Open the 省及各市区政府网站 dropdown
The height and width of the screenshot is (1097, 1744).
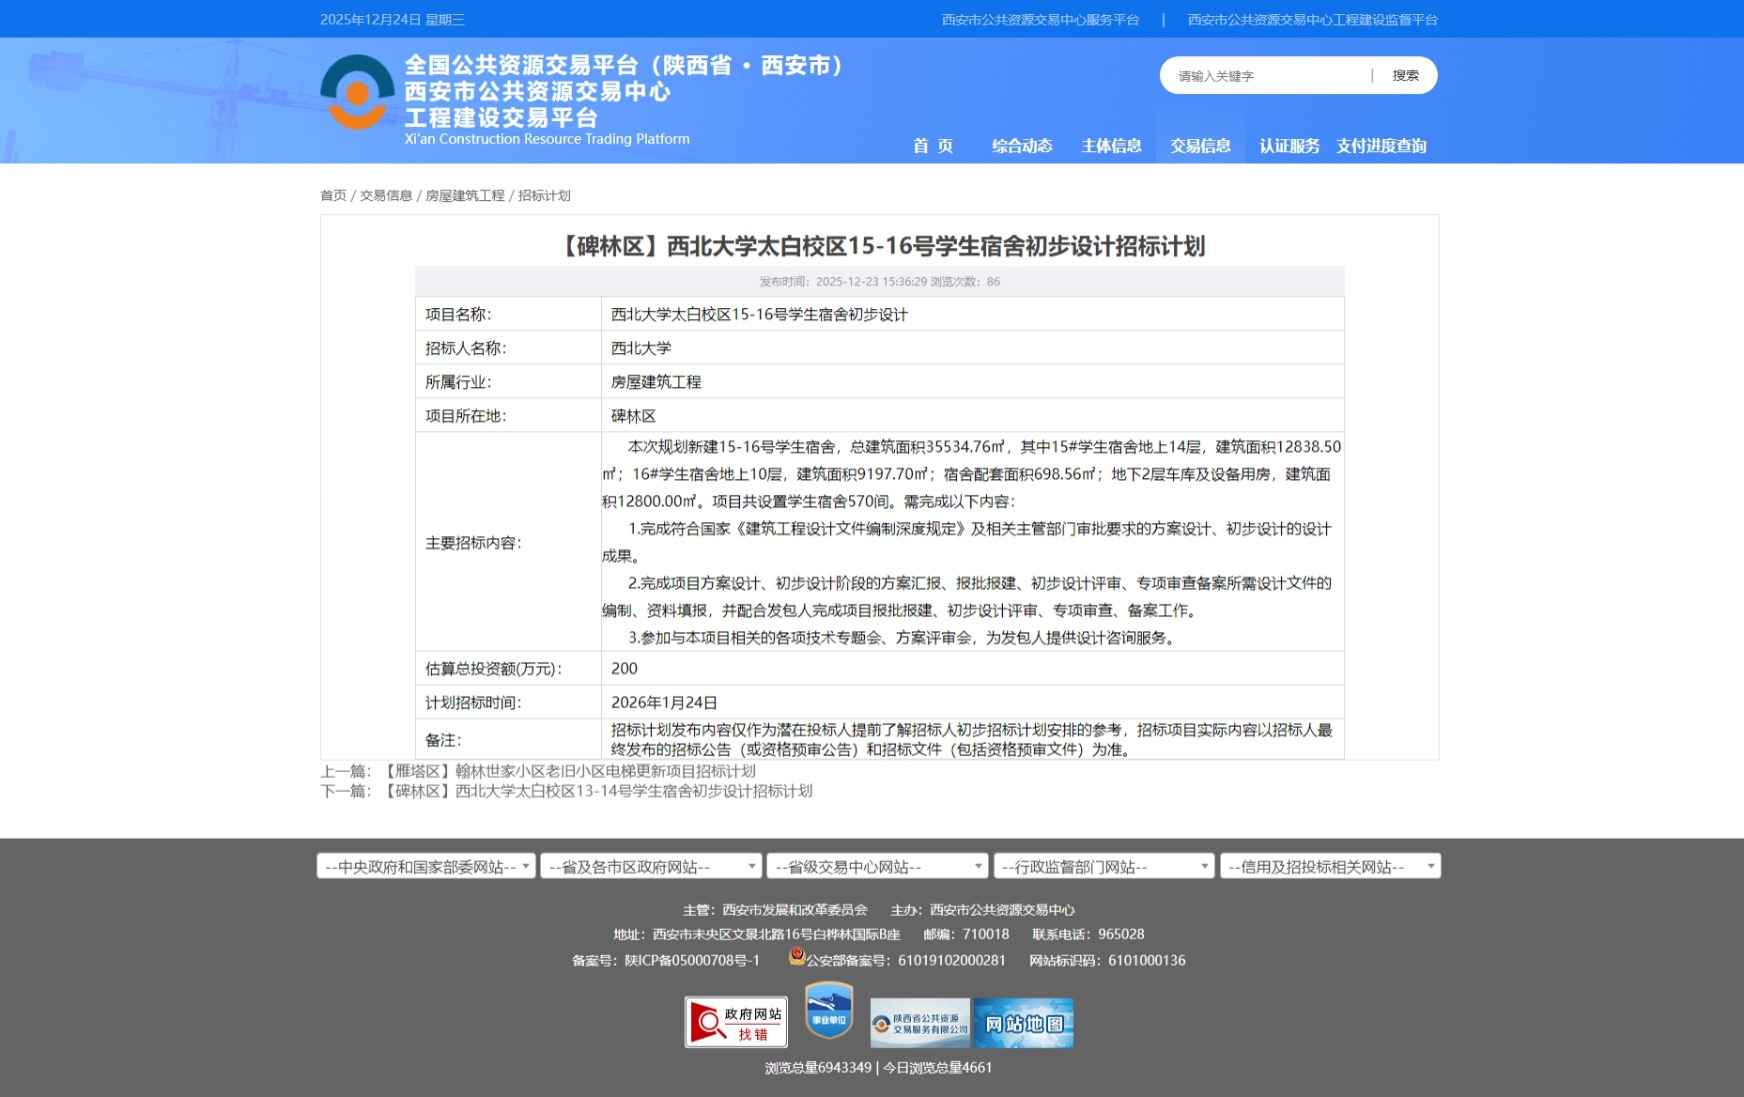point(651,866)
